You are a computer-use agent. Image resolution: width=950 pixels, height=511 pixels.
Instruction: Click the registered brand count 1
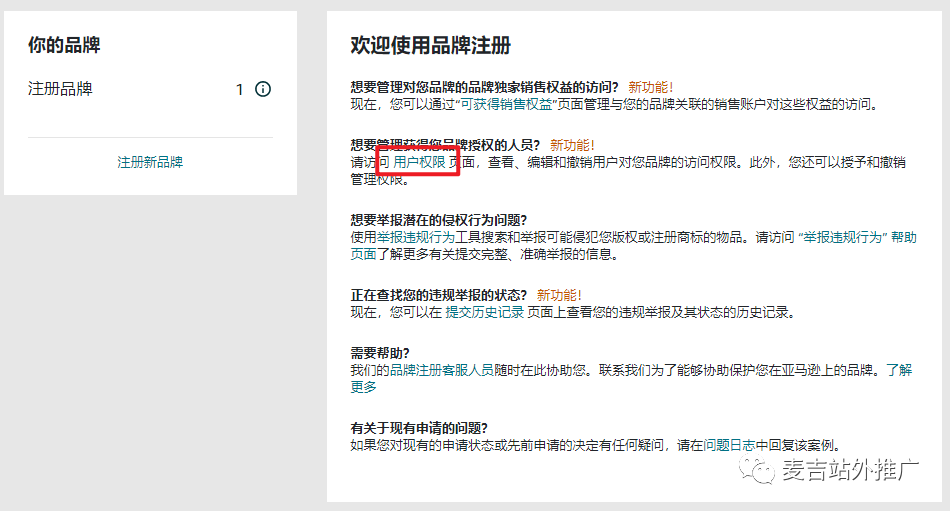pyautogui.click(x=239, y=90)
